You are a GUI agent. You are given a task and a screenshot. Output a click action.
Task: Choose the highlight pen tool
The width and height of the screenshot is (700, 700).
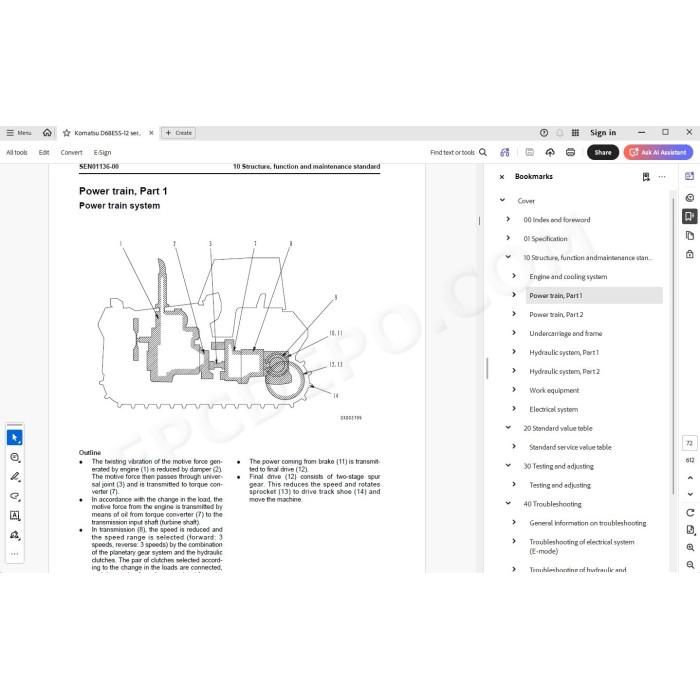15,477
